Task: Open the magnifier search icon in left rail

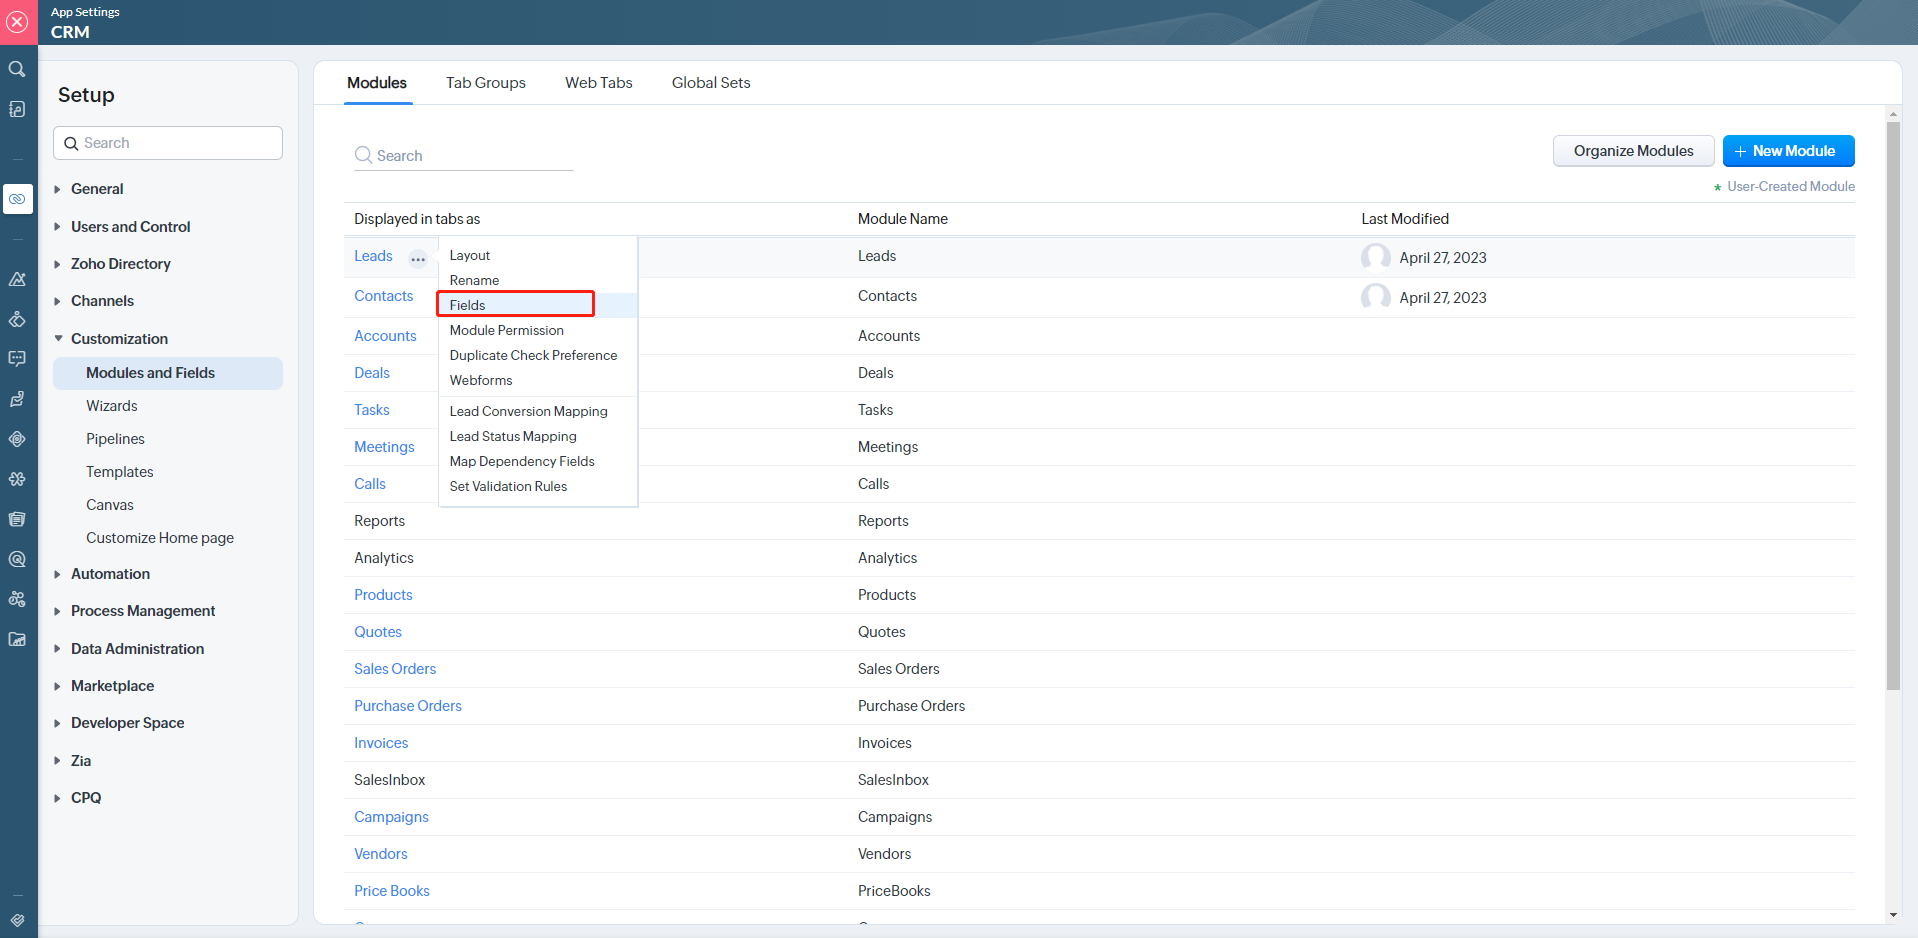Action: (17, 69)
